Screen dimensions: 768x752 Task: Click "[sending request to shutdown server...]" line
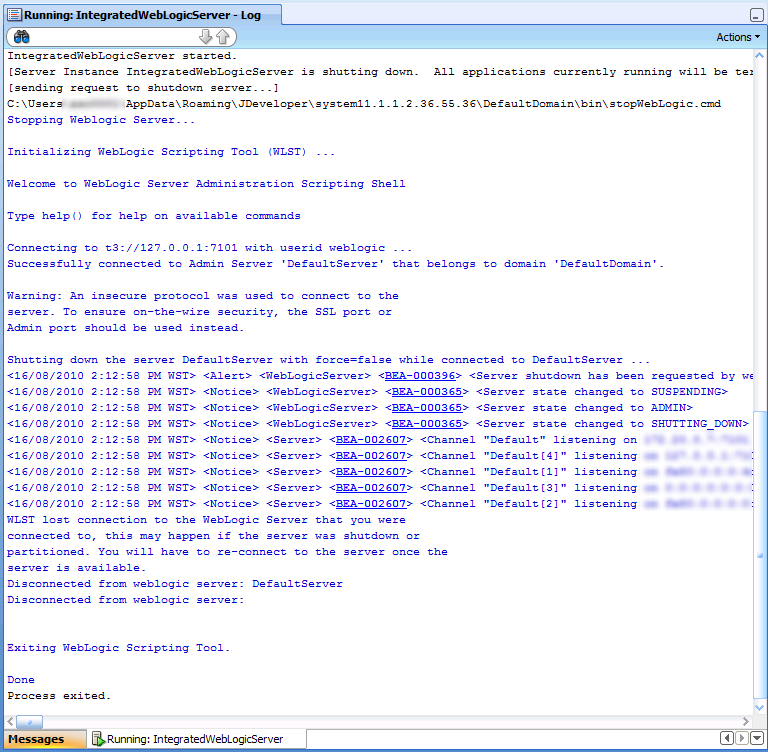143,88
